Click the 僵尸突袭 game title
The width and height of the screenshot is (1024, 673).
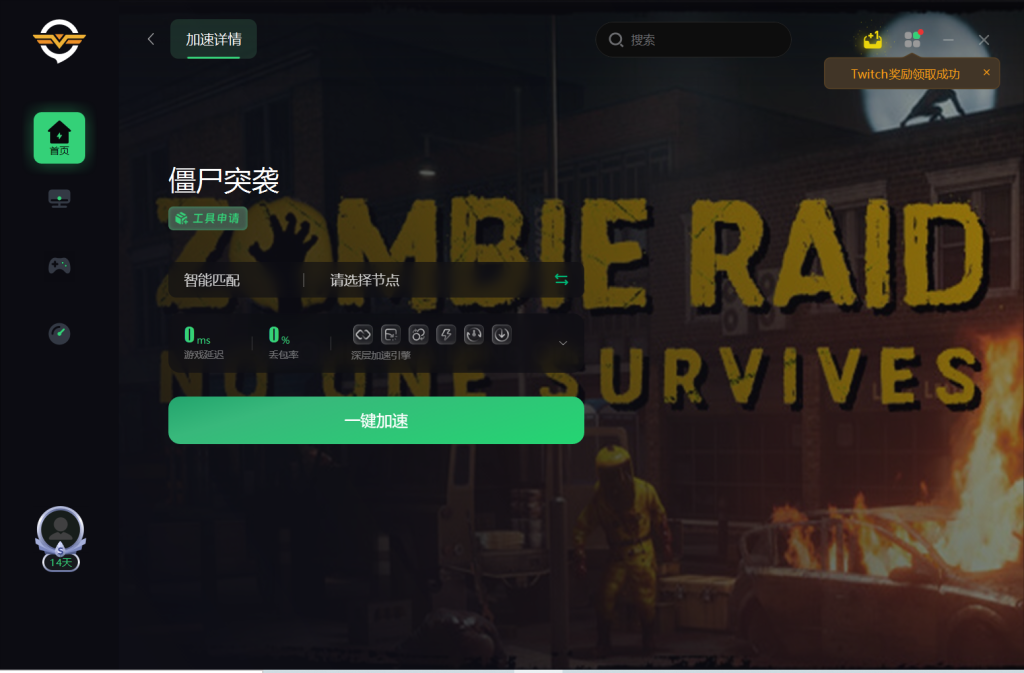coord(224,181)
